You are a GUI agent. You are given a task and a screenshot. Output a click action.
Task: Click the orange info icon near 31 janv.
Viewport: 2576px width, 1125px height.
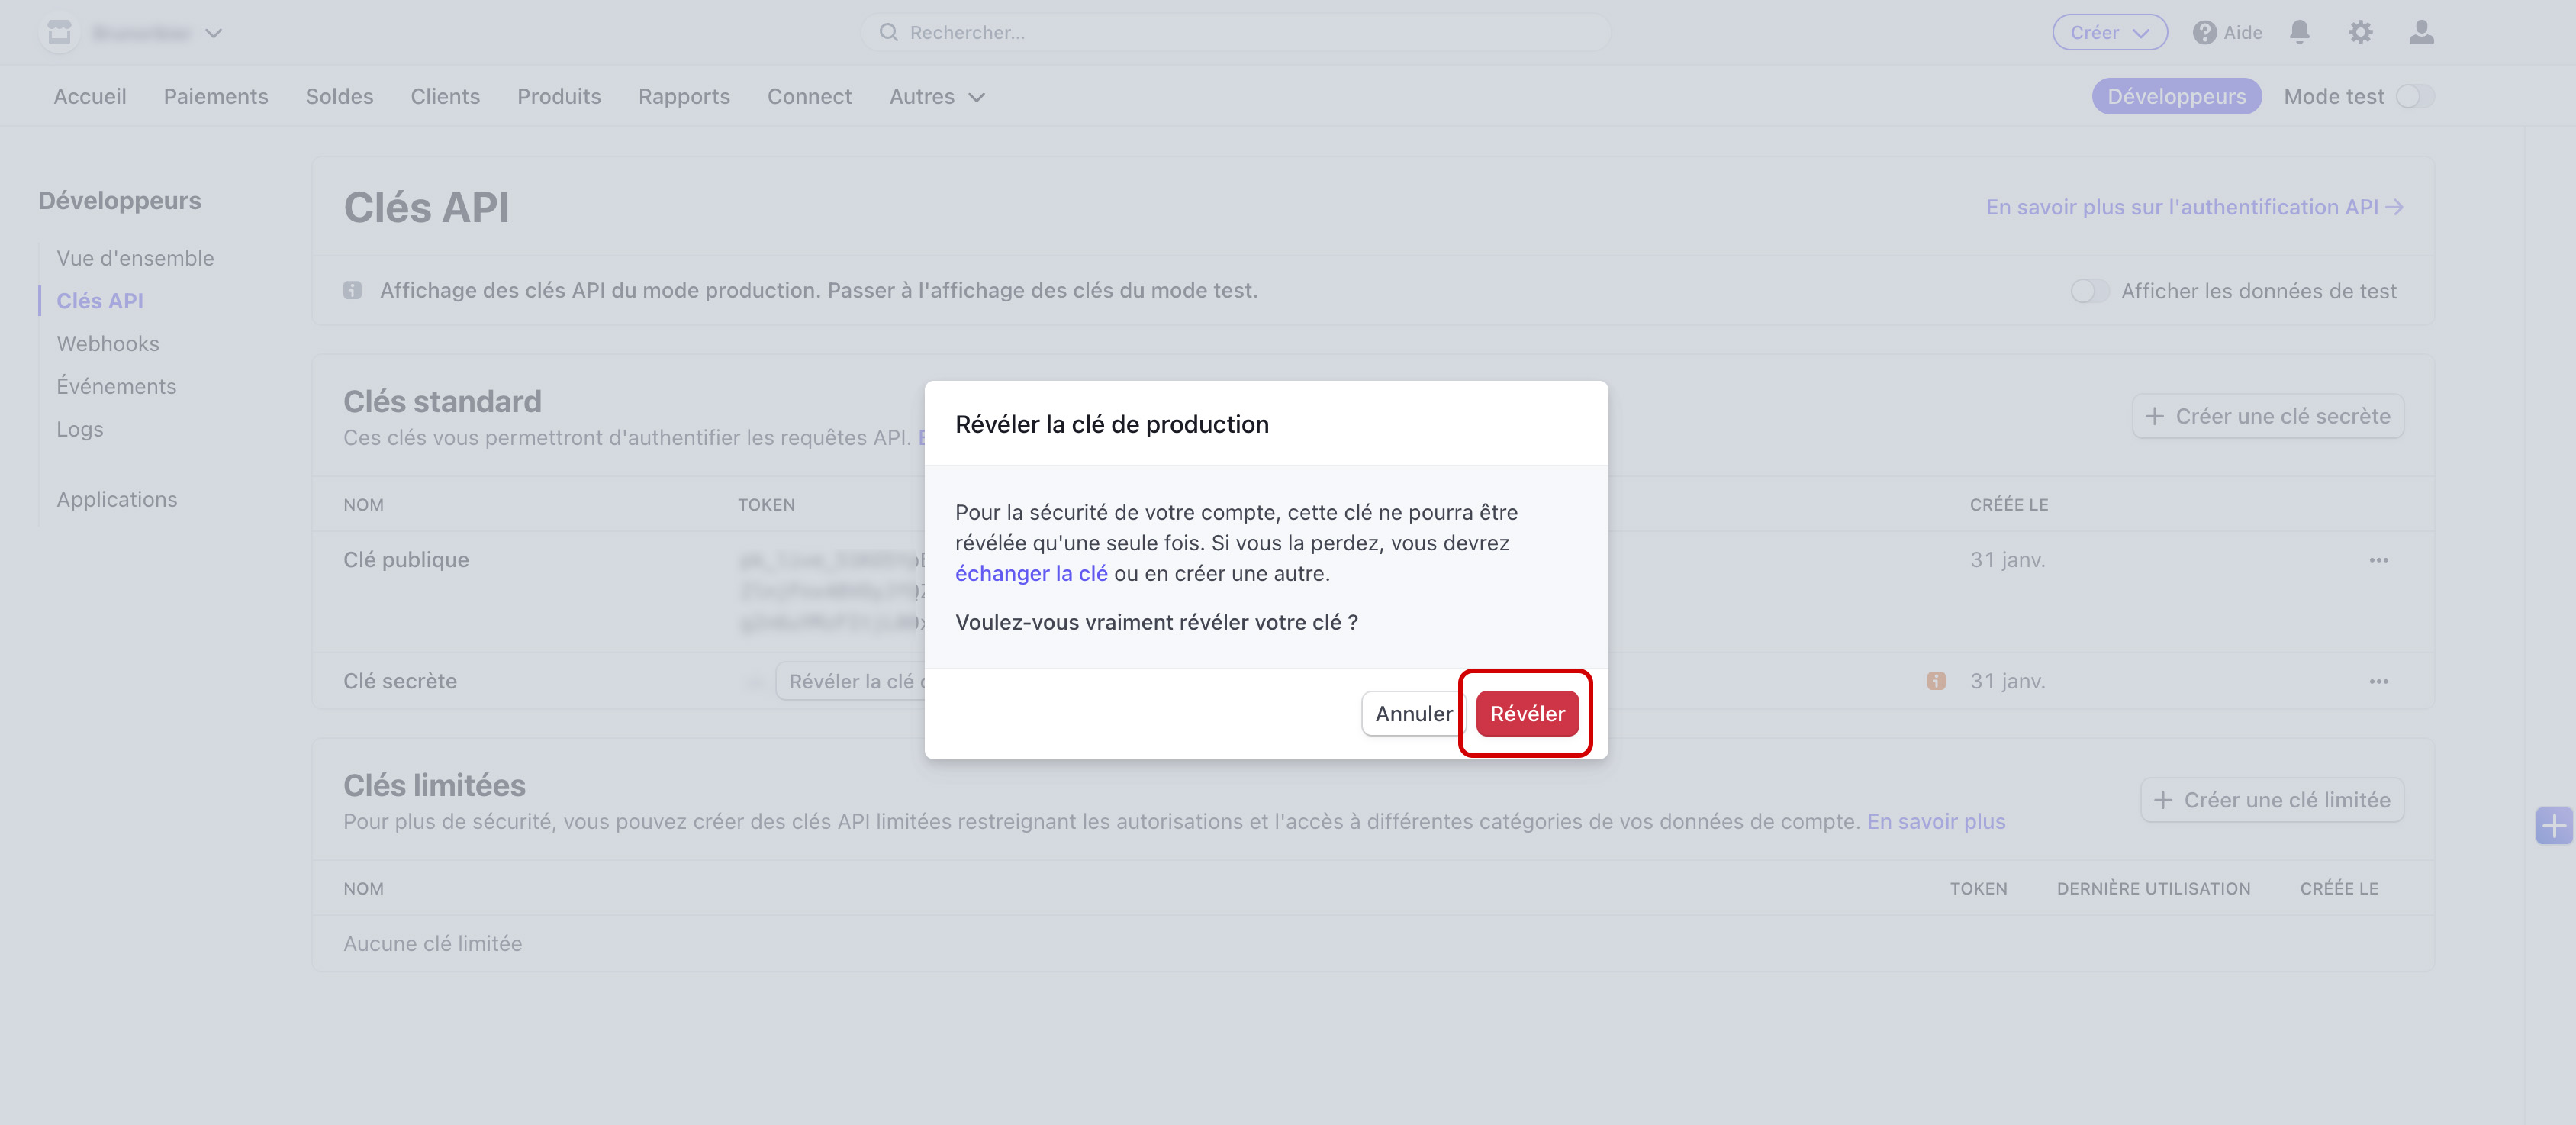pyautogui.click(x=1936, y=681)
